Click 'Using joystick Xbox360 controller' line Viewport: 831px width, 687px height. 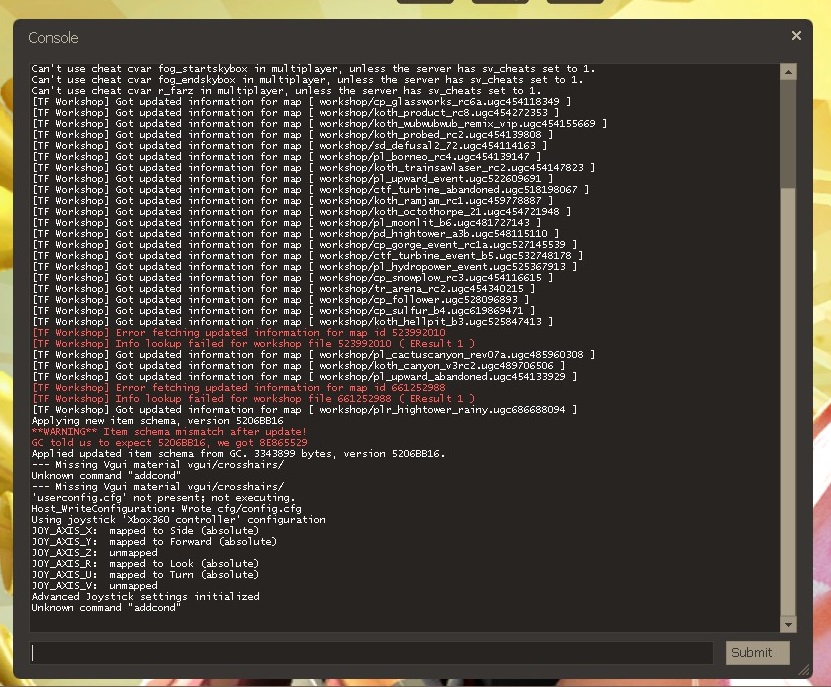(179, 519)
